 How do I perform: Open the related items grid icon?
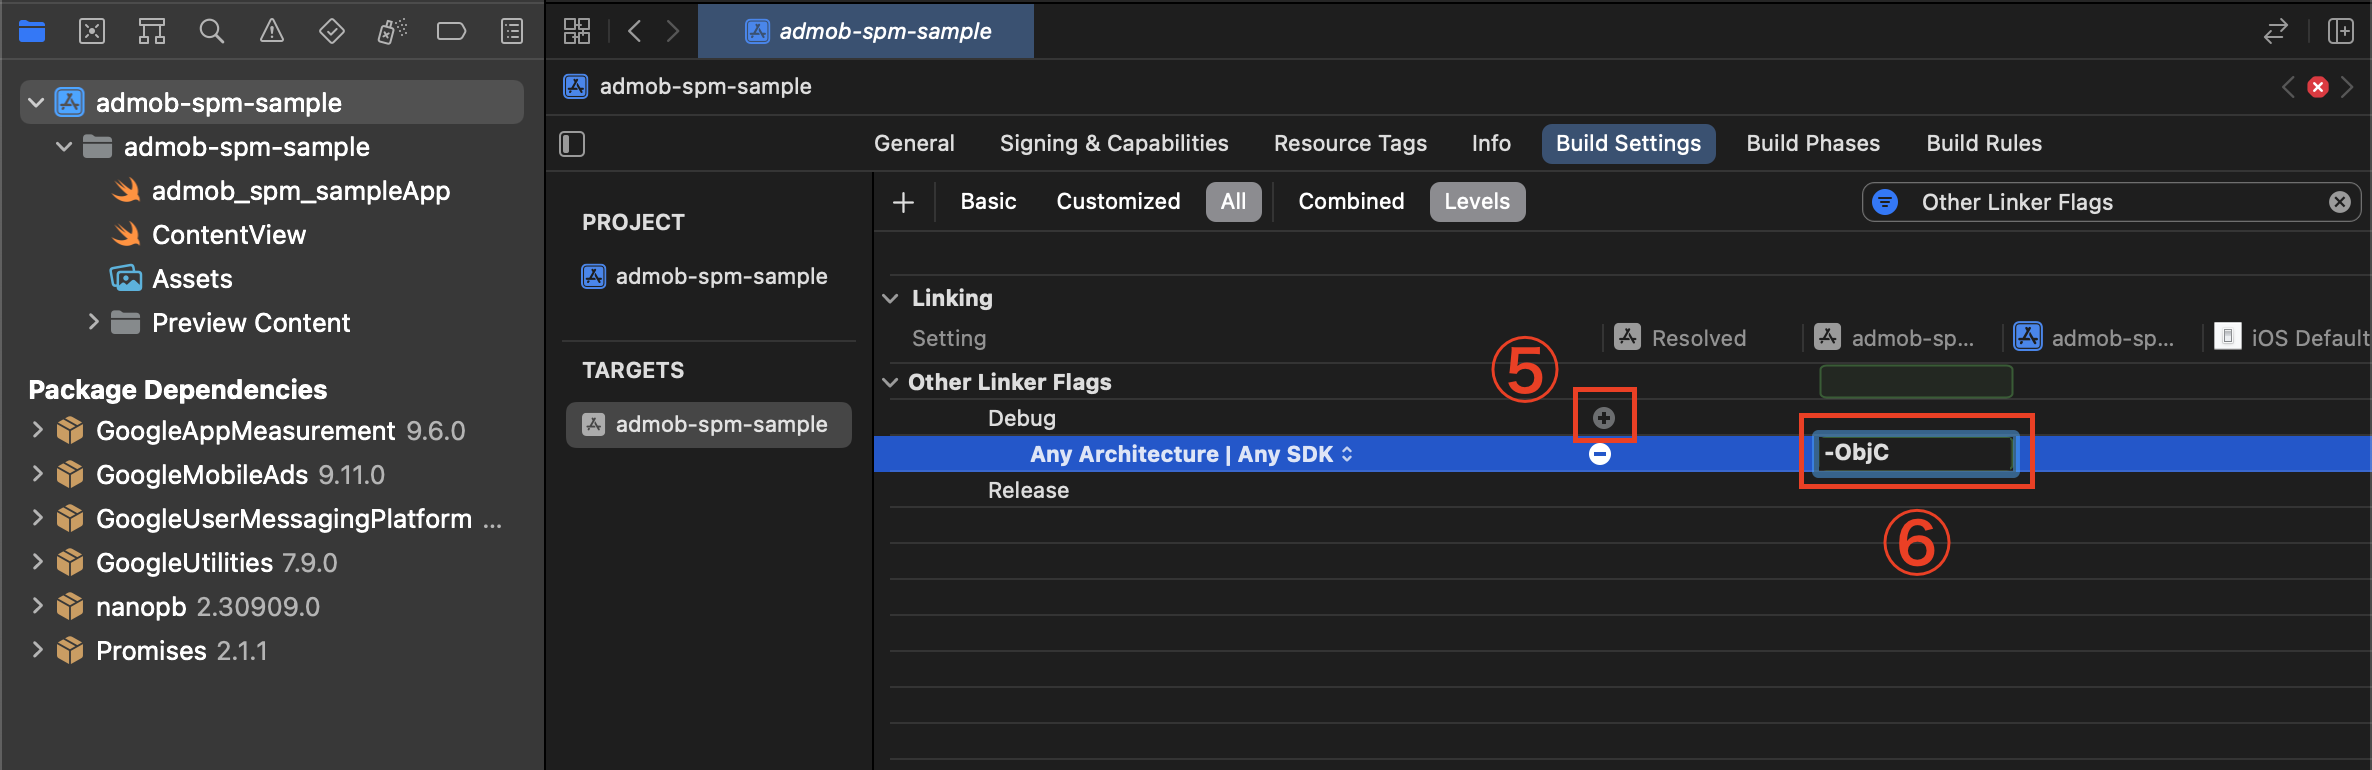click(x=577, y=31)
